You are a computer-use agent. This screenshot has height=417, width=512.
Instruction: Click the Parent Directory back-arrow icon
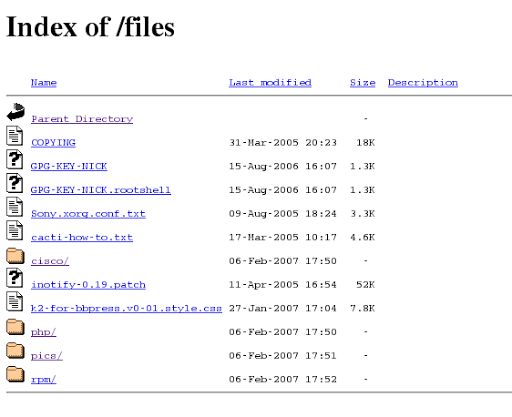(x=16, y=112)
